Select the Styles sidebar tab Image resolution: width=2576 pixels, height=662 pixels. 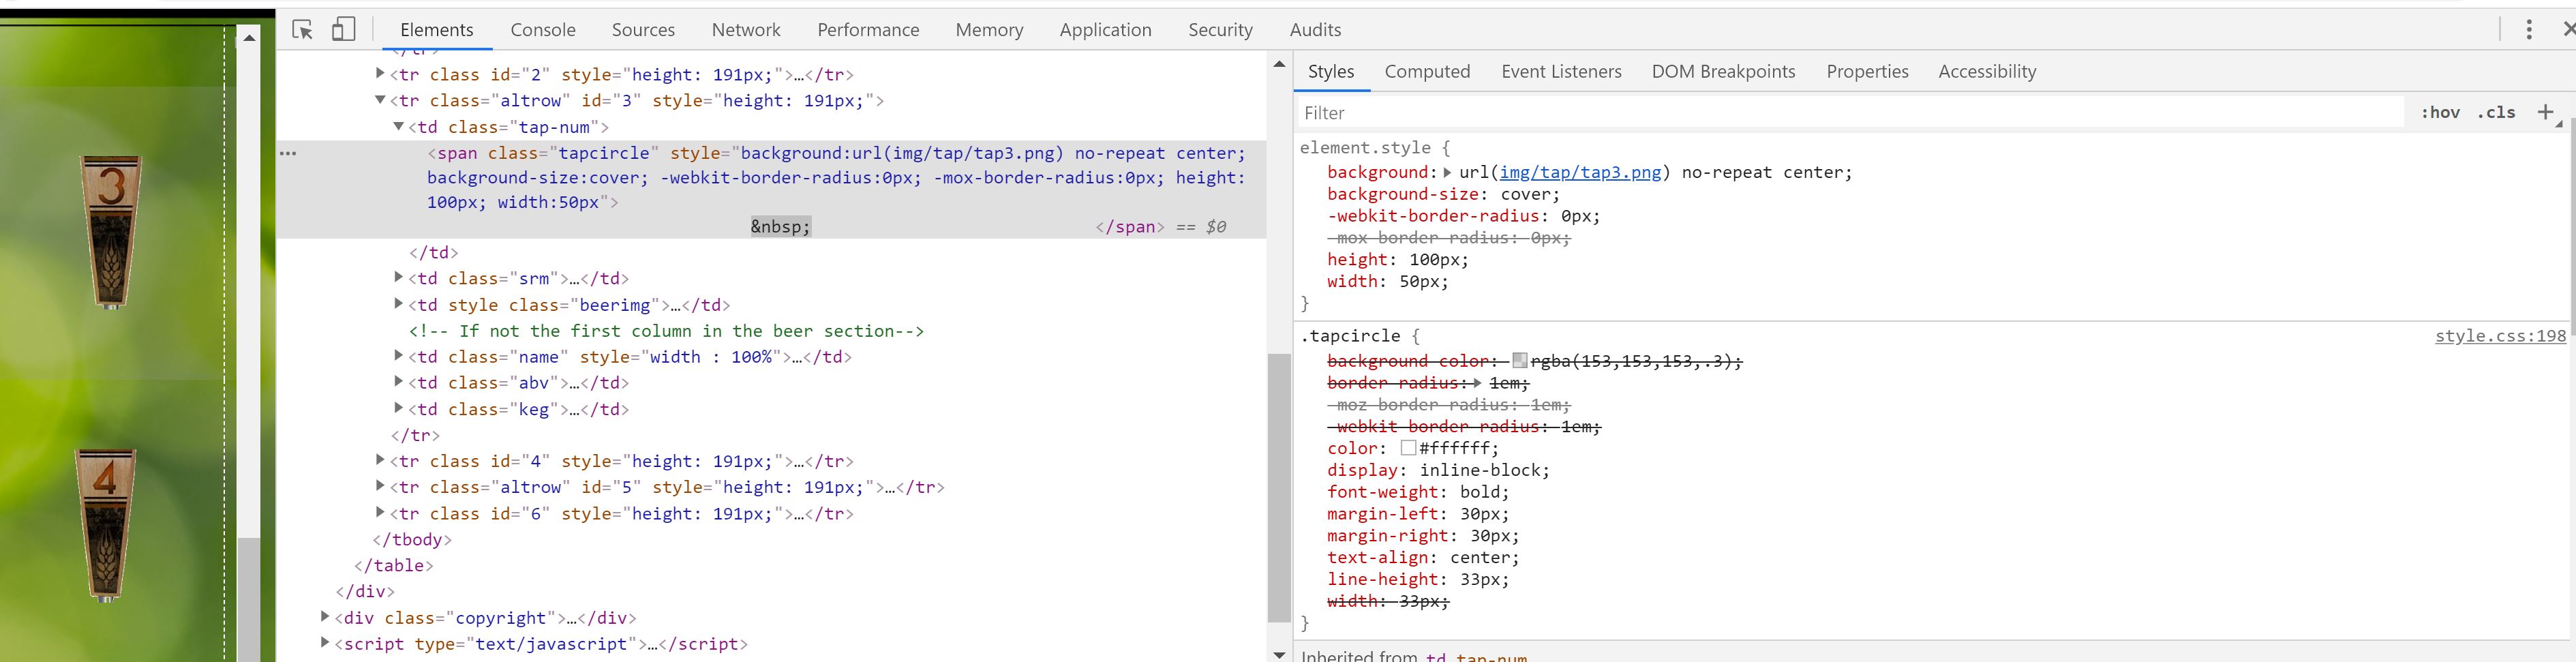(x=1331, y=72)
